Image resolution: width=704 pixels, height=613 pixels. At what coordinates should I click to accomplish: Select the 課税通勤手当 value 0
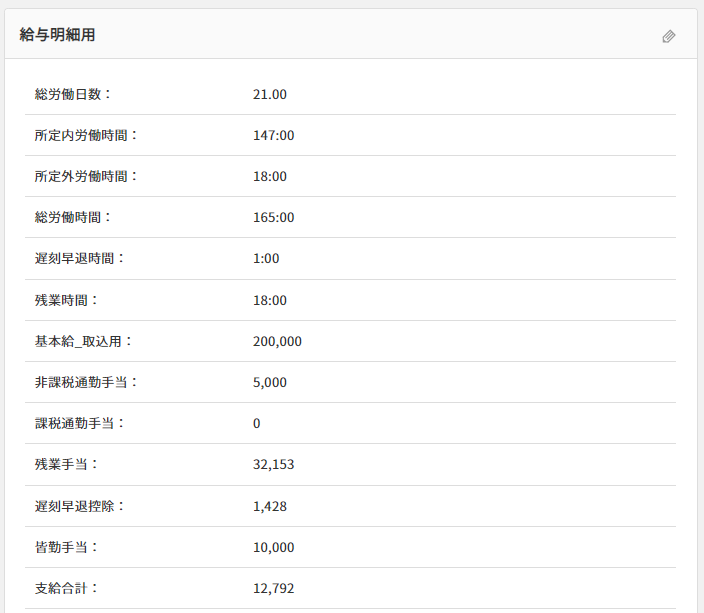point(257,423)
